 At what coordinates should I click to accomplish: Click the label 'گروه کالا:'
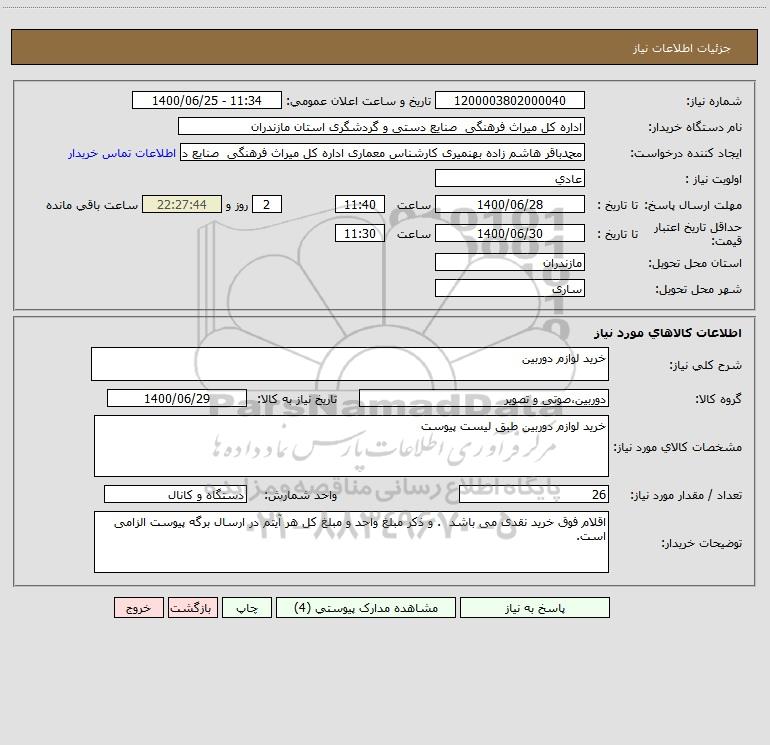click(718, 399)
